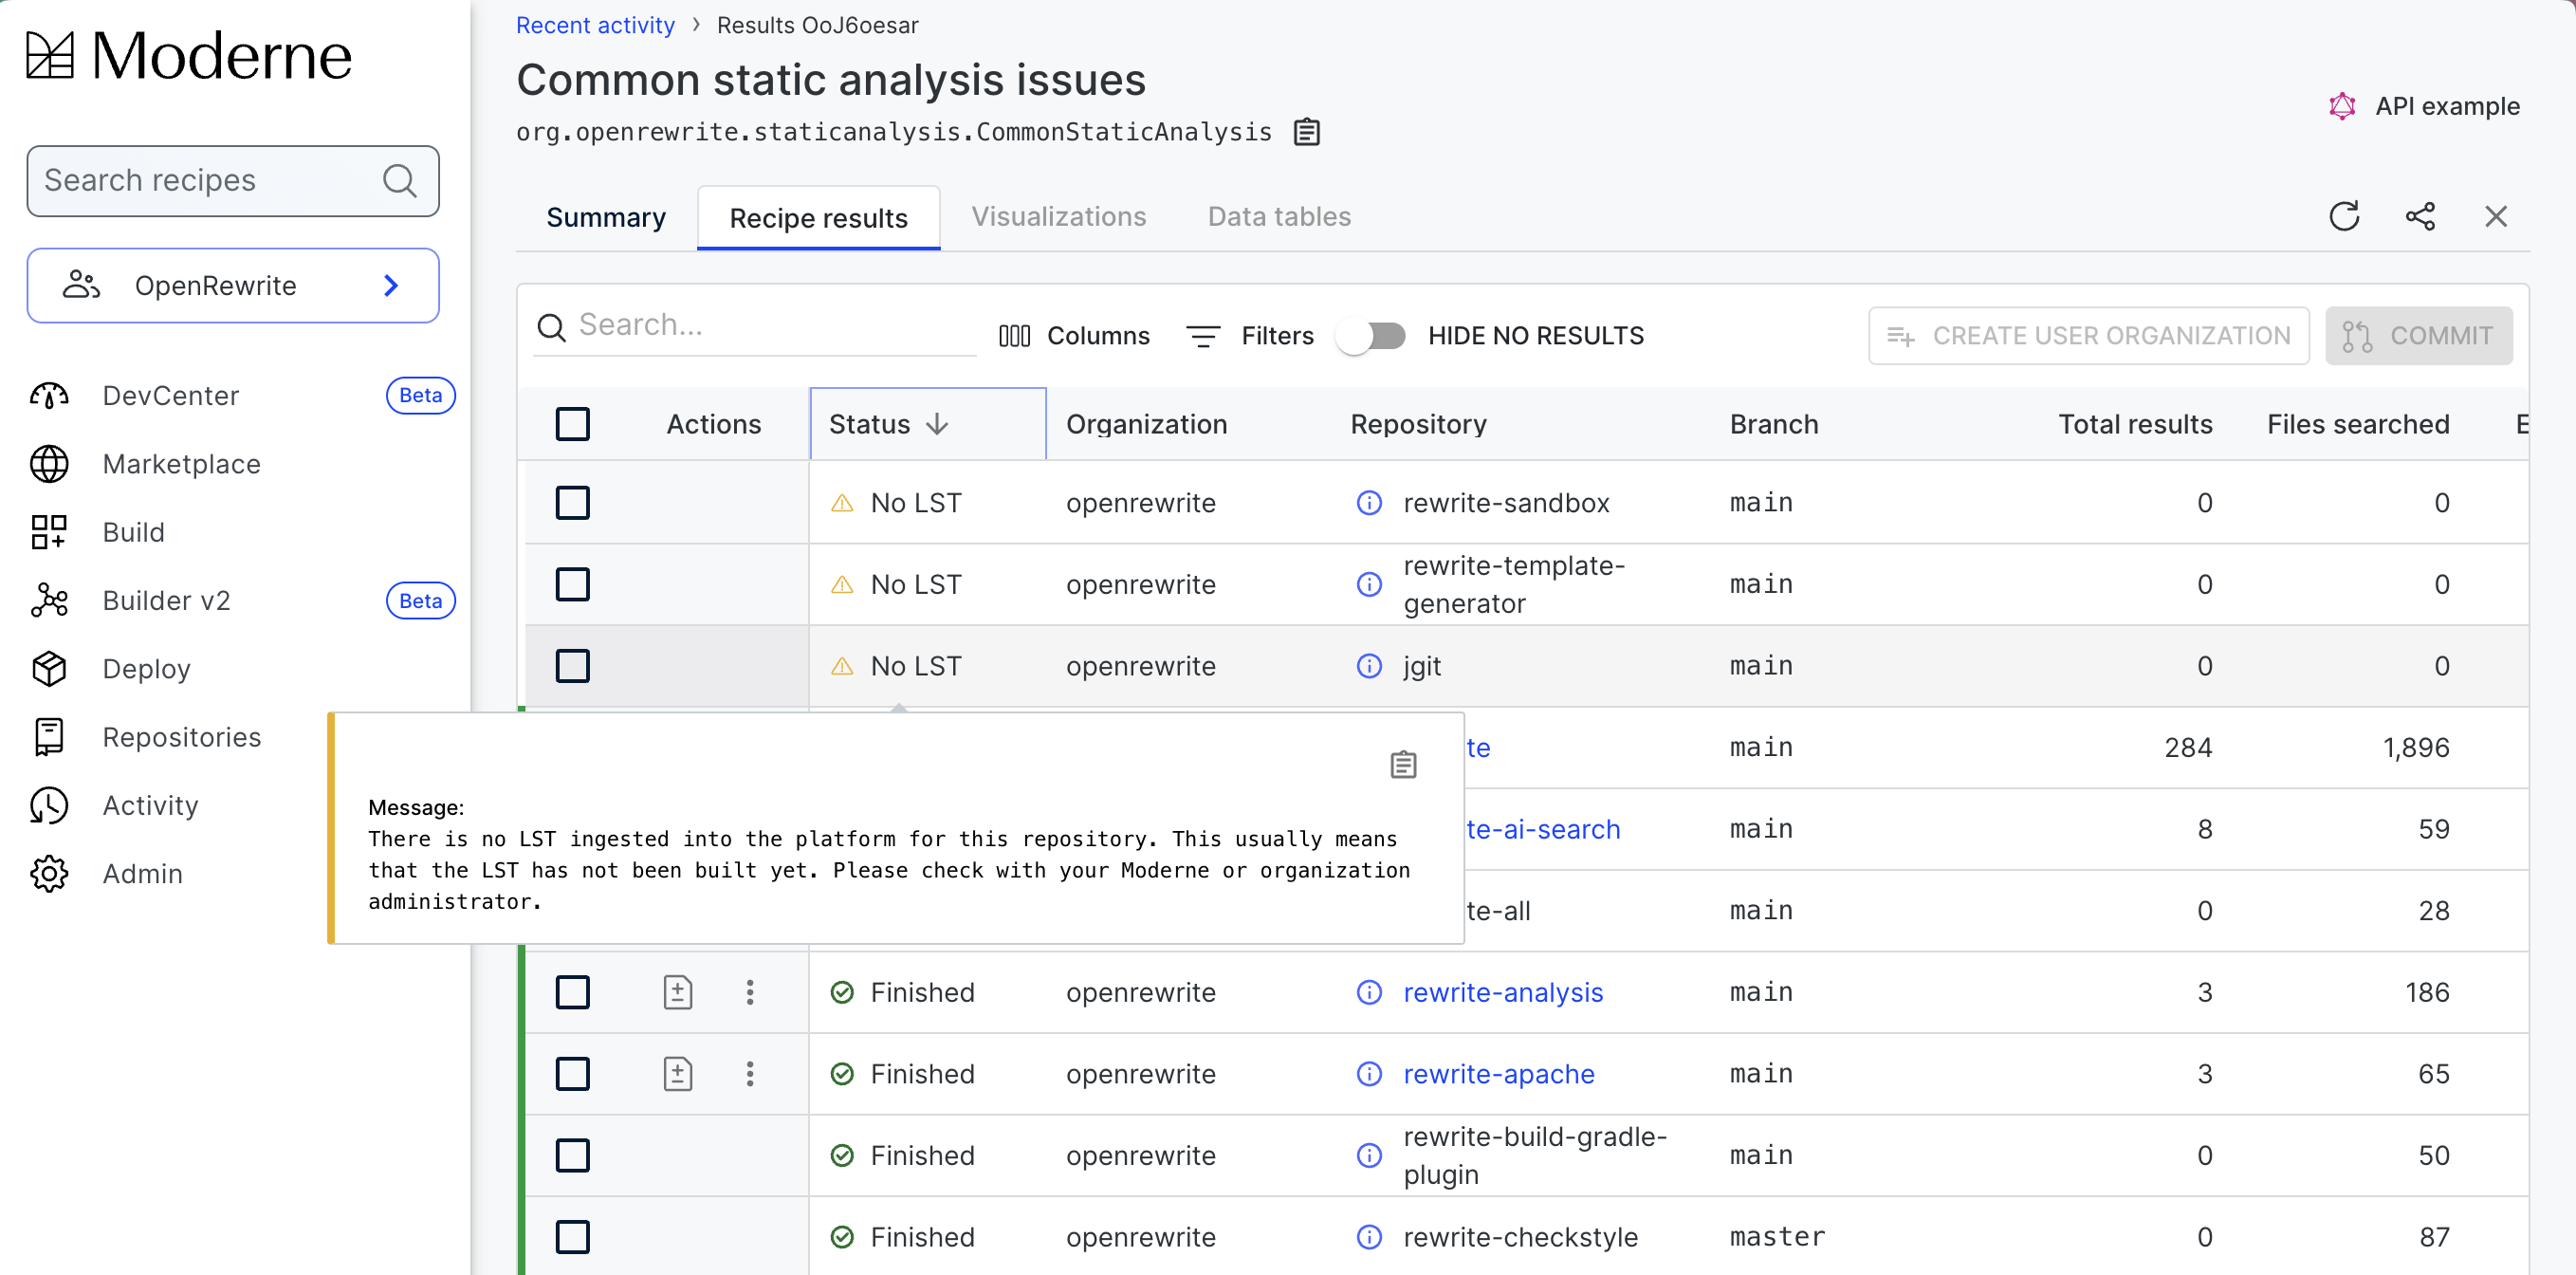The width and height of the screenshot is (2576, 1275).
Task: Click the info icon beside rewrite-apache
Action: pos(1369,1074)
